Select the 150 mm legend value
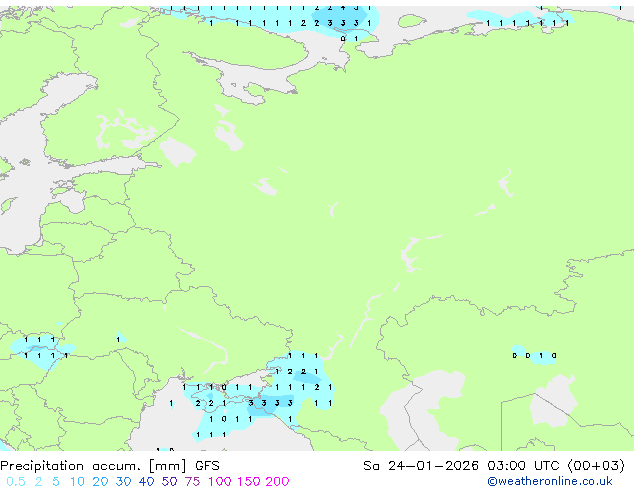This screenshot has width=634, height=490. [x=249, y=482]
